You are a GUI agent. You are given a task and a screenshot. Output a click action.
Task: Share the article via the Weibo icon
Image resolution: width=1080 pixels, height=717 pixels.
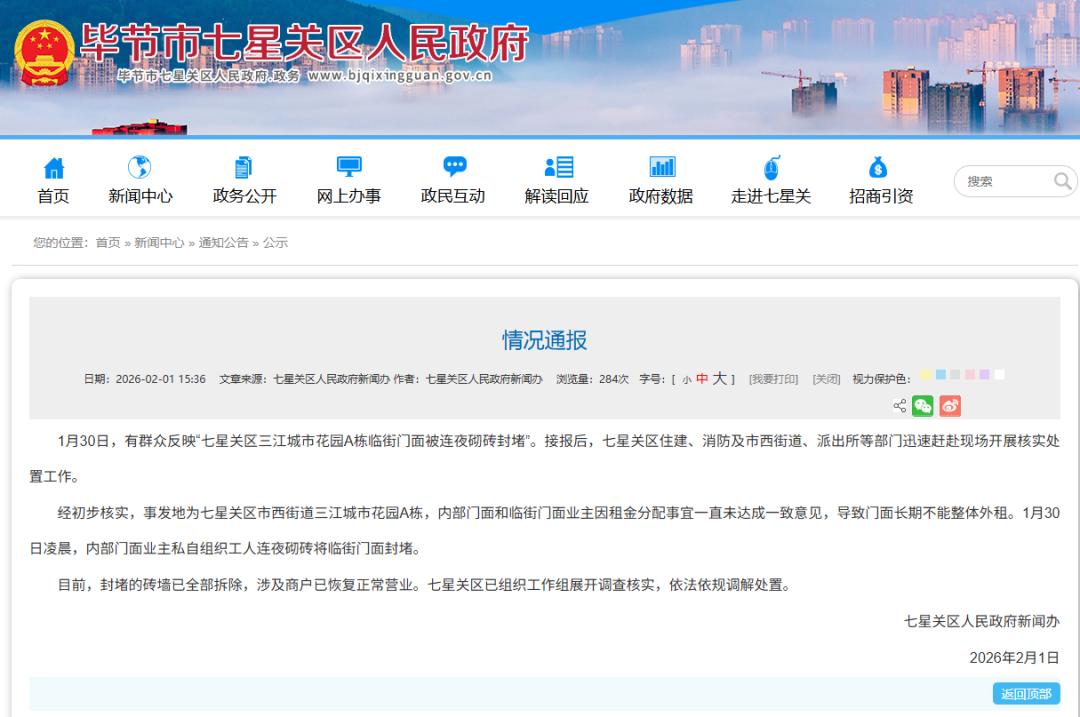tap(950, 406)
